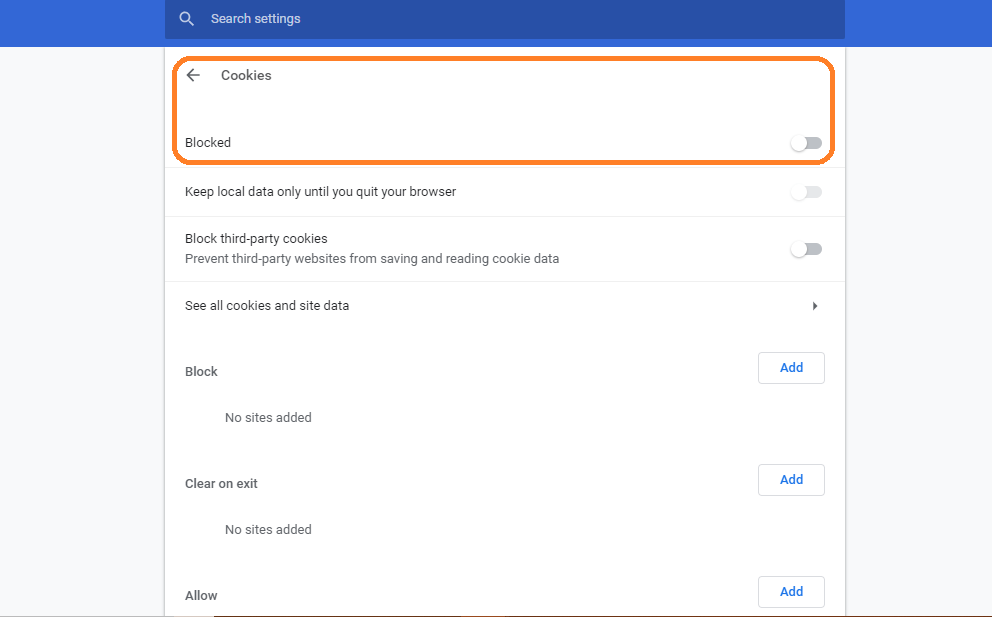992x617 pixels.
Task: Click the Blocked row label
Action: tap(208, 142)
